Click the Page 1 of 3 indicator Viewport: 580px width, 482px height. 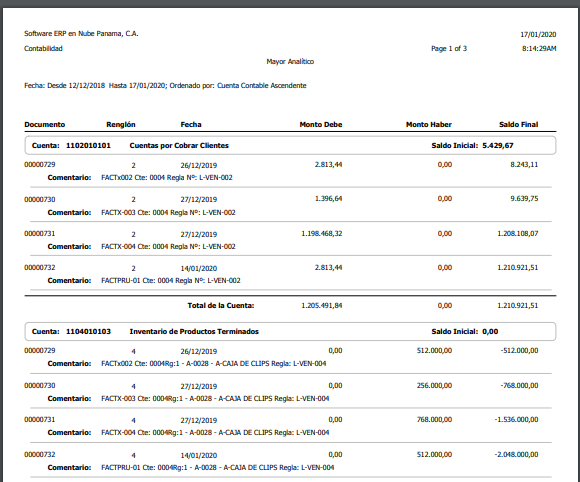(x=449, y=48)
